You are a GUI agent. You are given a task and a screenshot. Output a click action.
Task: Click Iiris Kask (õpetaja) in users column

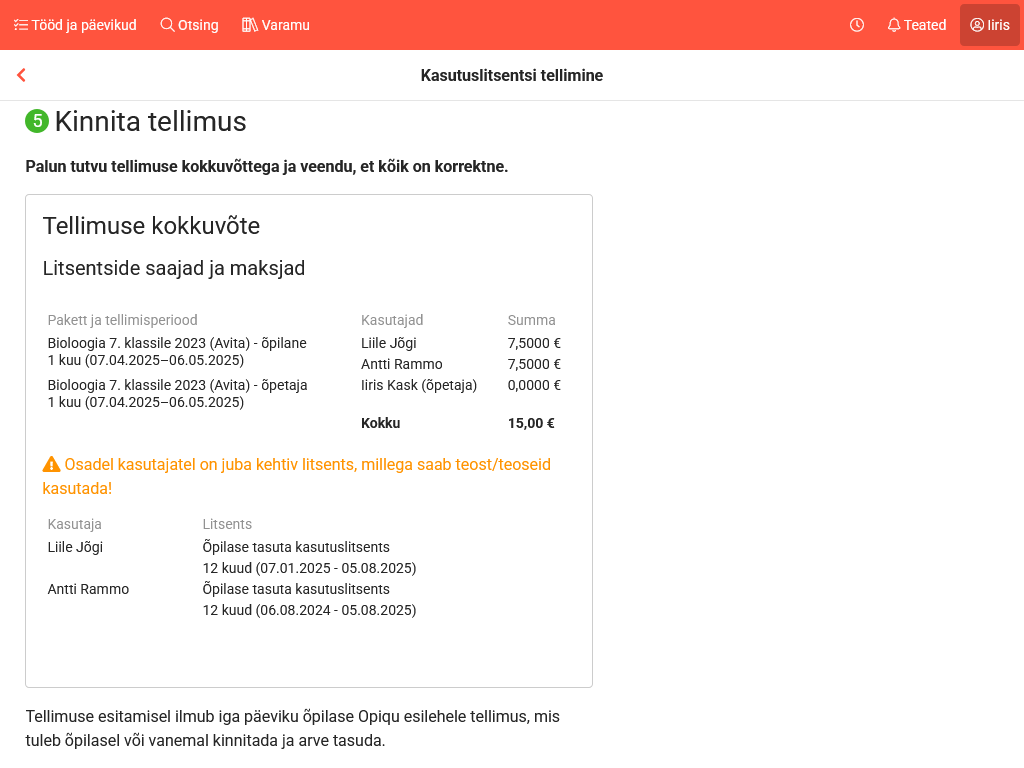pos(419,385)
